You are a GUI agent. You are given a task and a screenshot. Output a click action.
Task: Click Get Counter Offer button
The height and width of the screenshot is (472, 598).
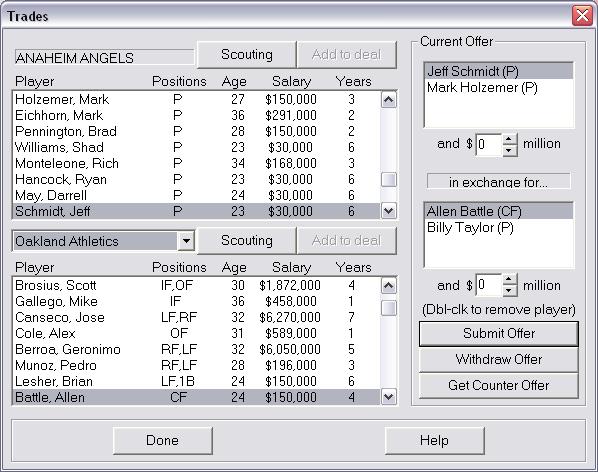pyautogui.click(x=498, y=385)
